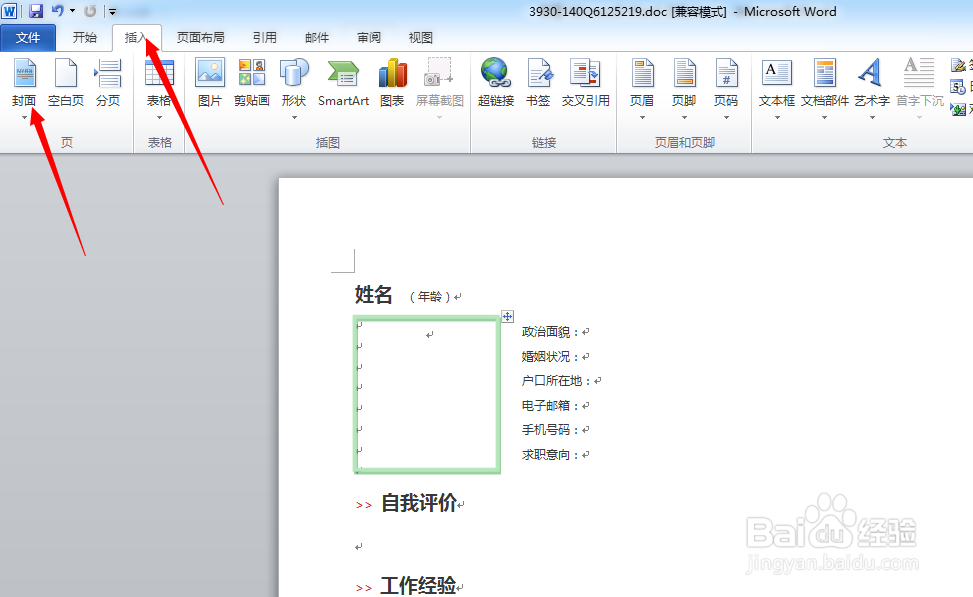The height and width of the screenshot is (597, 973).
Task: Expand the page number (页码) dropdown arrow
Action: (x=726, y=117)
